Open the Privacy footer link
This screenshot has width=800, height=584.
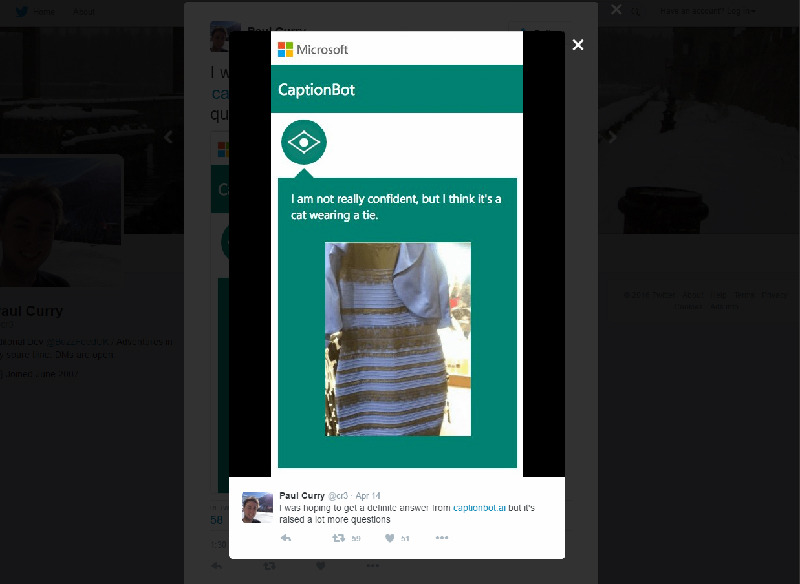pyautogui.click(x=774, y=295)
